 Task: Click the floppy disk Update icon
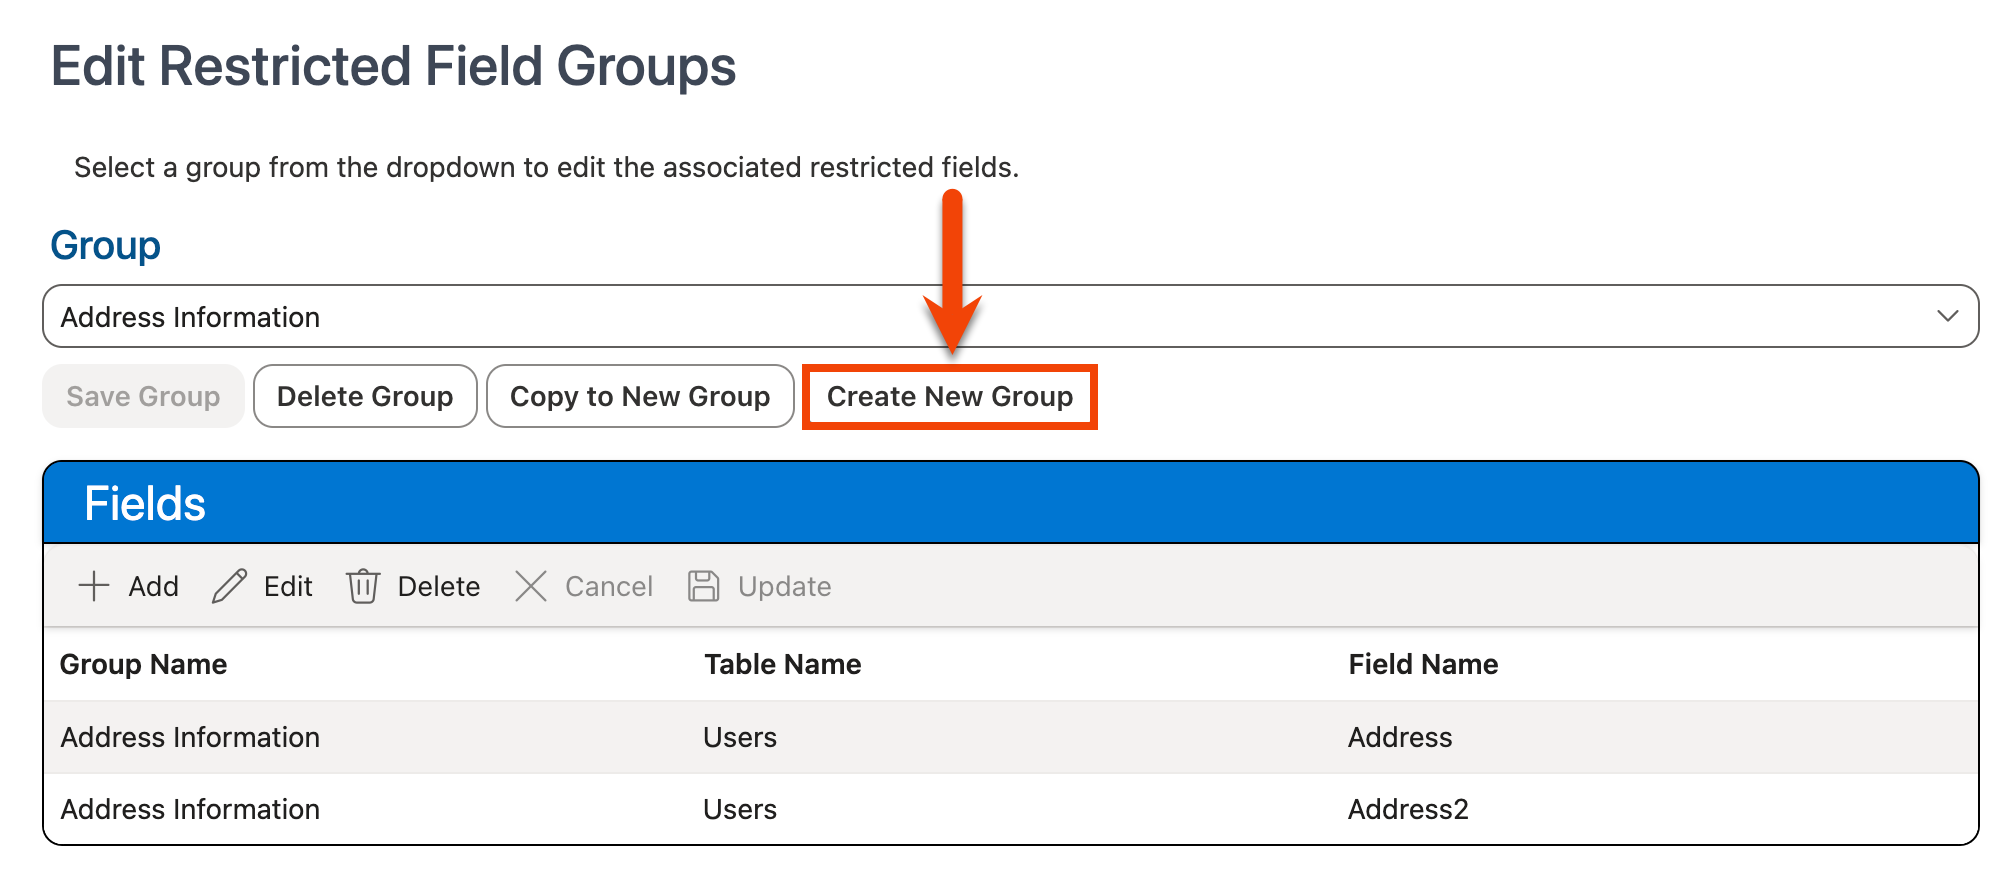click(703, 586)
